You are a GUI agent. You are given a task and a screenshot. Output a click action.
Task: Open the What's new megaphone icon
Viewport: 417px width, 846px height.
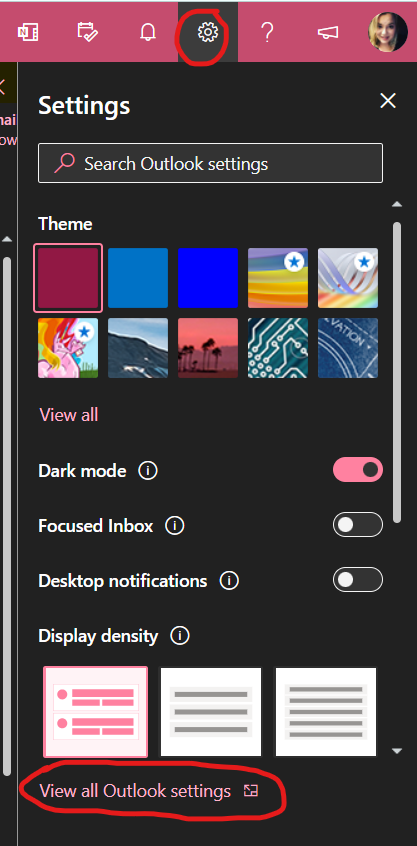pos(327,32)
